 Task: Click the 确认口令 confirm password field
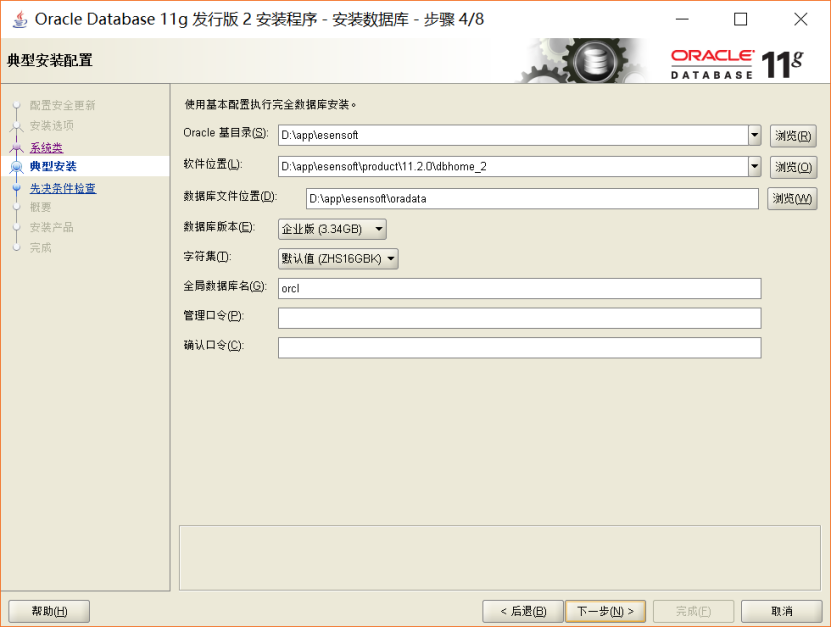[x=519, y=348]
